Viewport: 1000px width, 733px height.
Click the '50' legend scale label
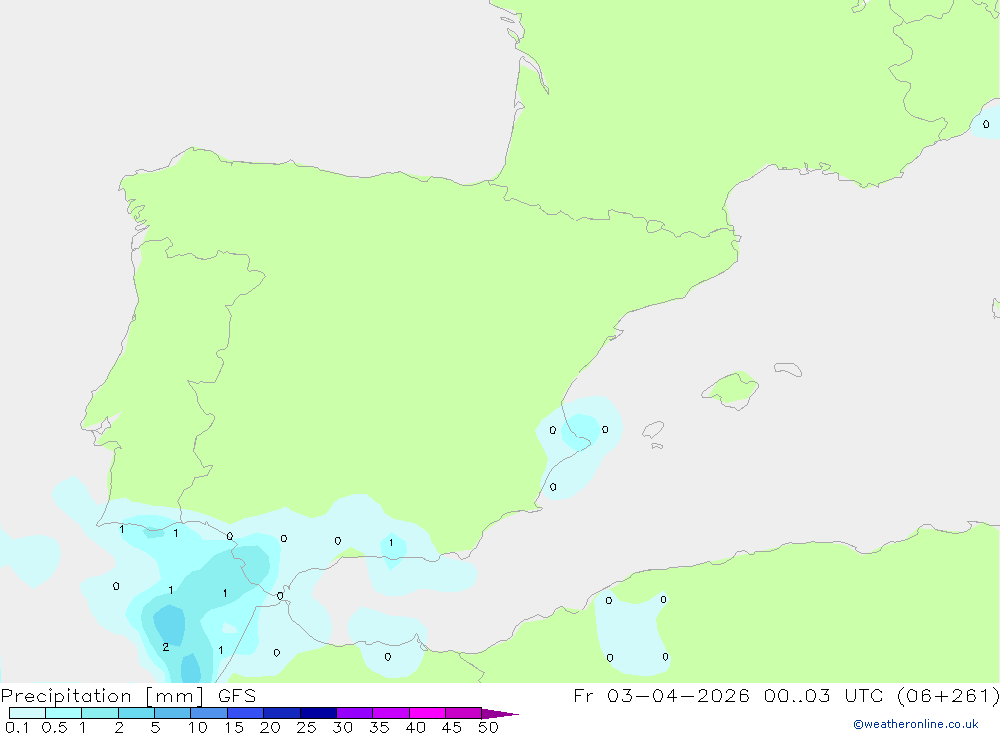488,727
